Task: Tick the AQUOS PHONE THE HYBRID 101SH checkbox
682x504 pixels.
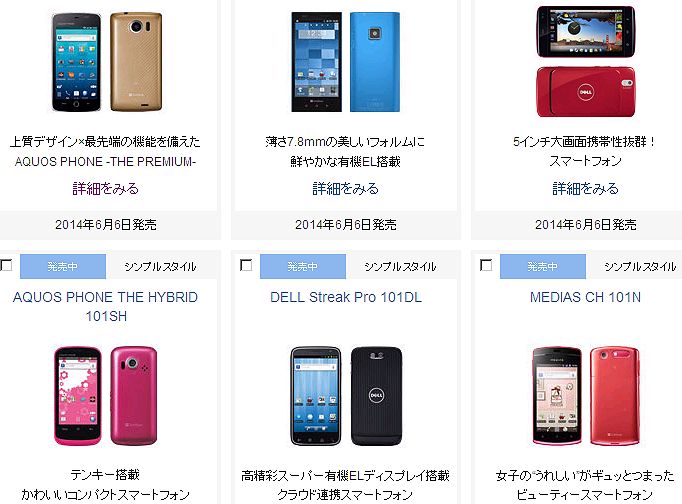Action: click(6, 265)
